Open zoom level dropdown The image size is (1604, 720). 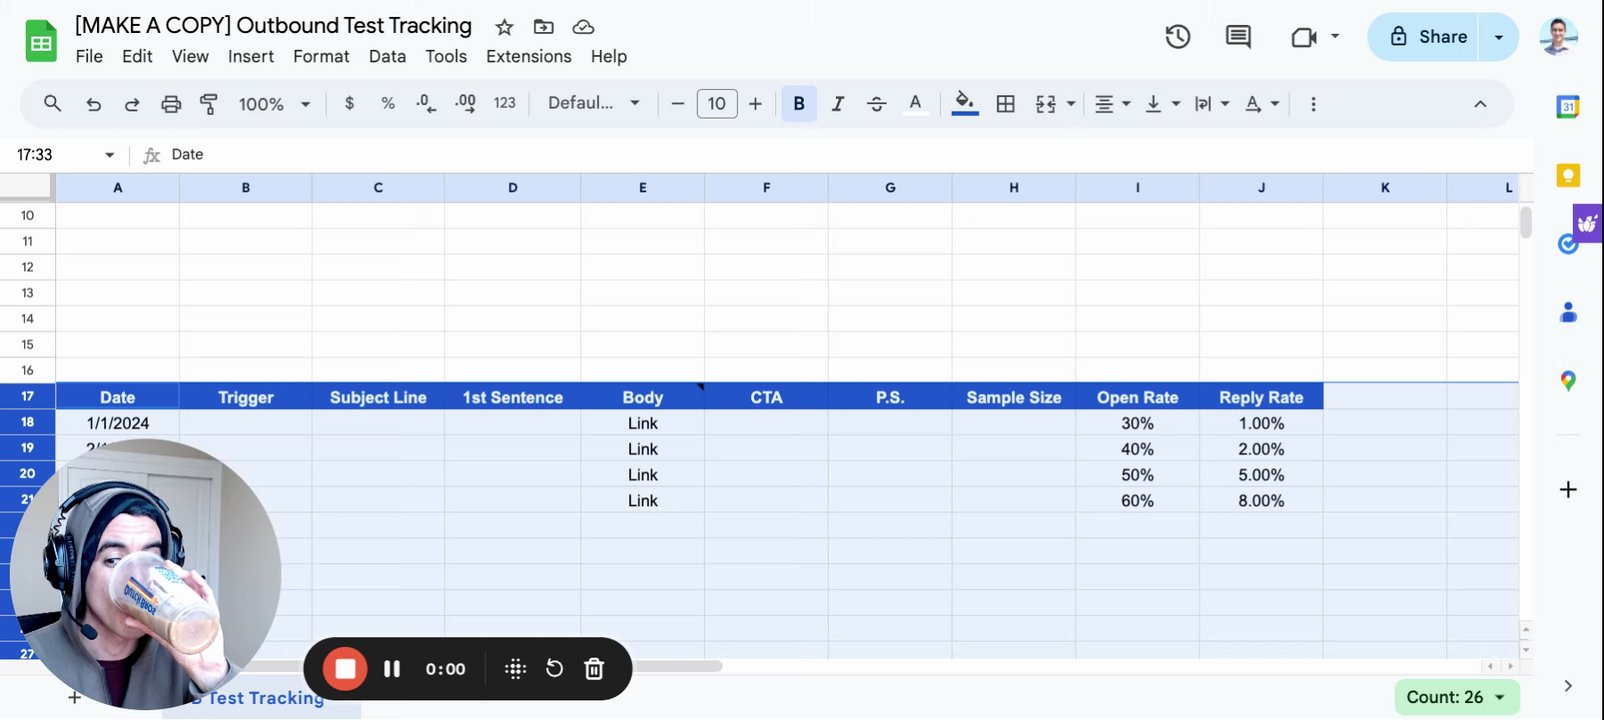274,104
